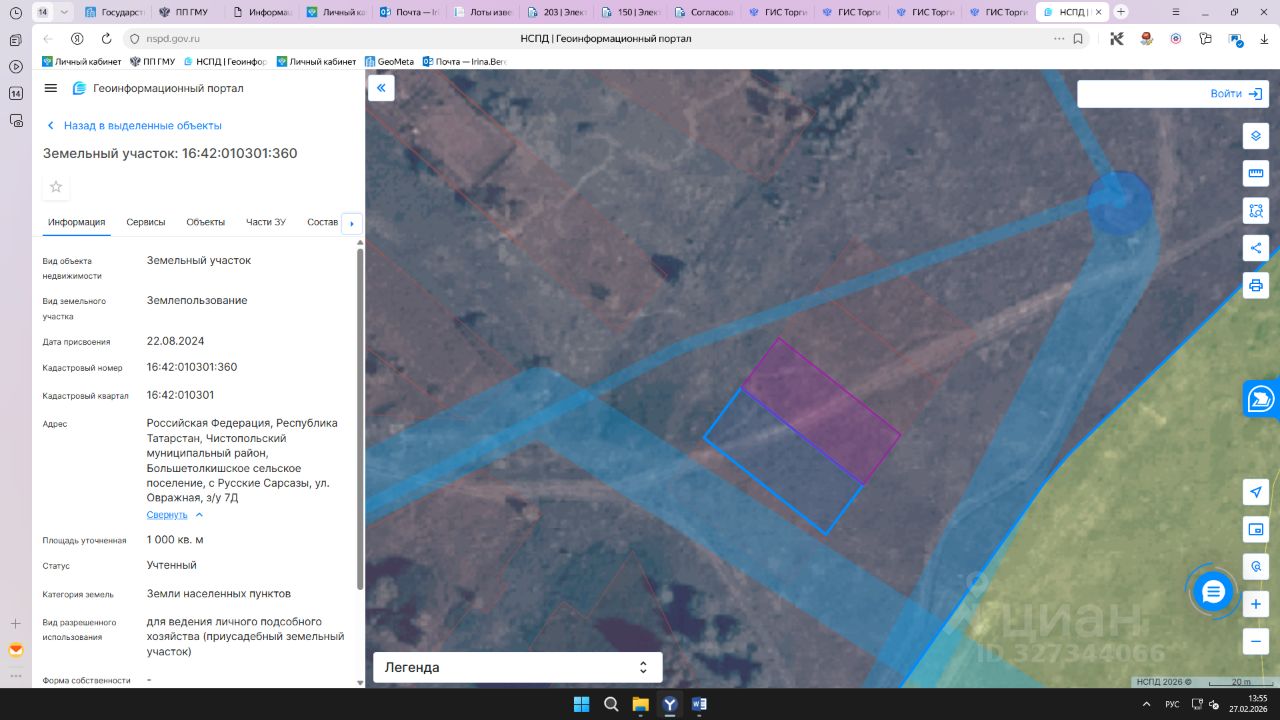Reload the browser page

106,39
